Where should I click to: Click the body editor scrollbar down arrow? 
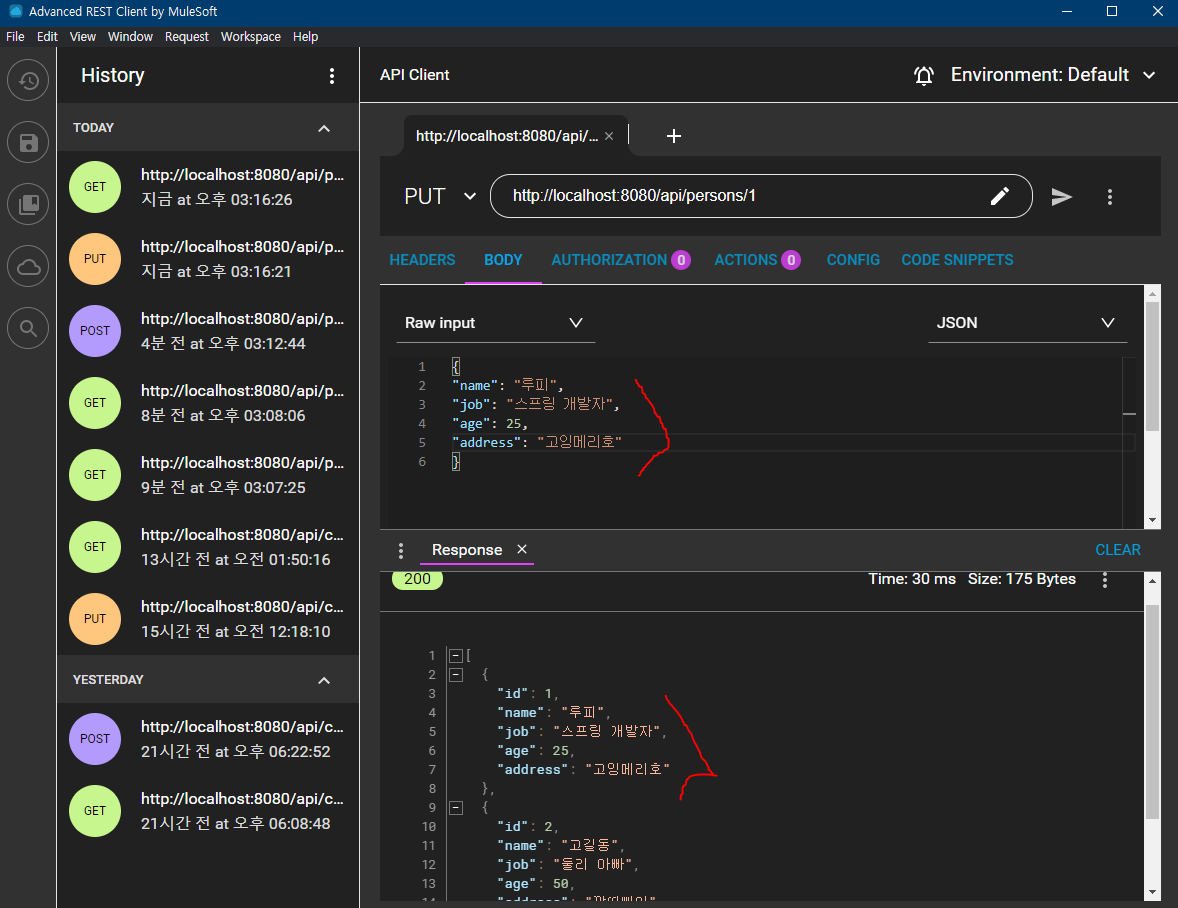point(1152,520)
